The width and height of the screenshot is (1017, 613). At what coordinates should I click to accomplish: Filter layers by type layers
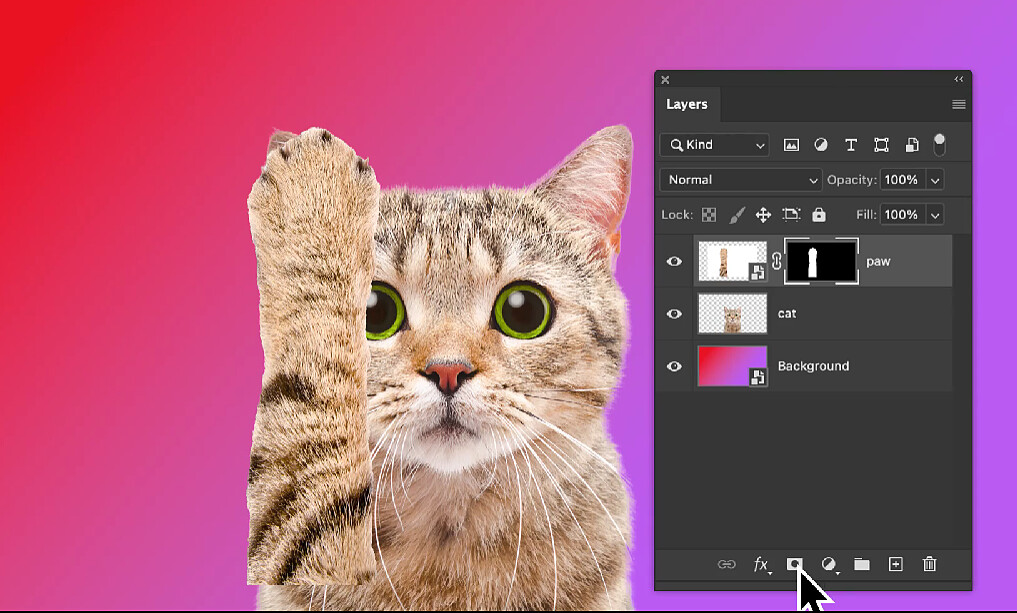pyautogui.click(x=851, y=145)
